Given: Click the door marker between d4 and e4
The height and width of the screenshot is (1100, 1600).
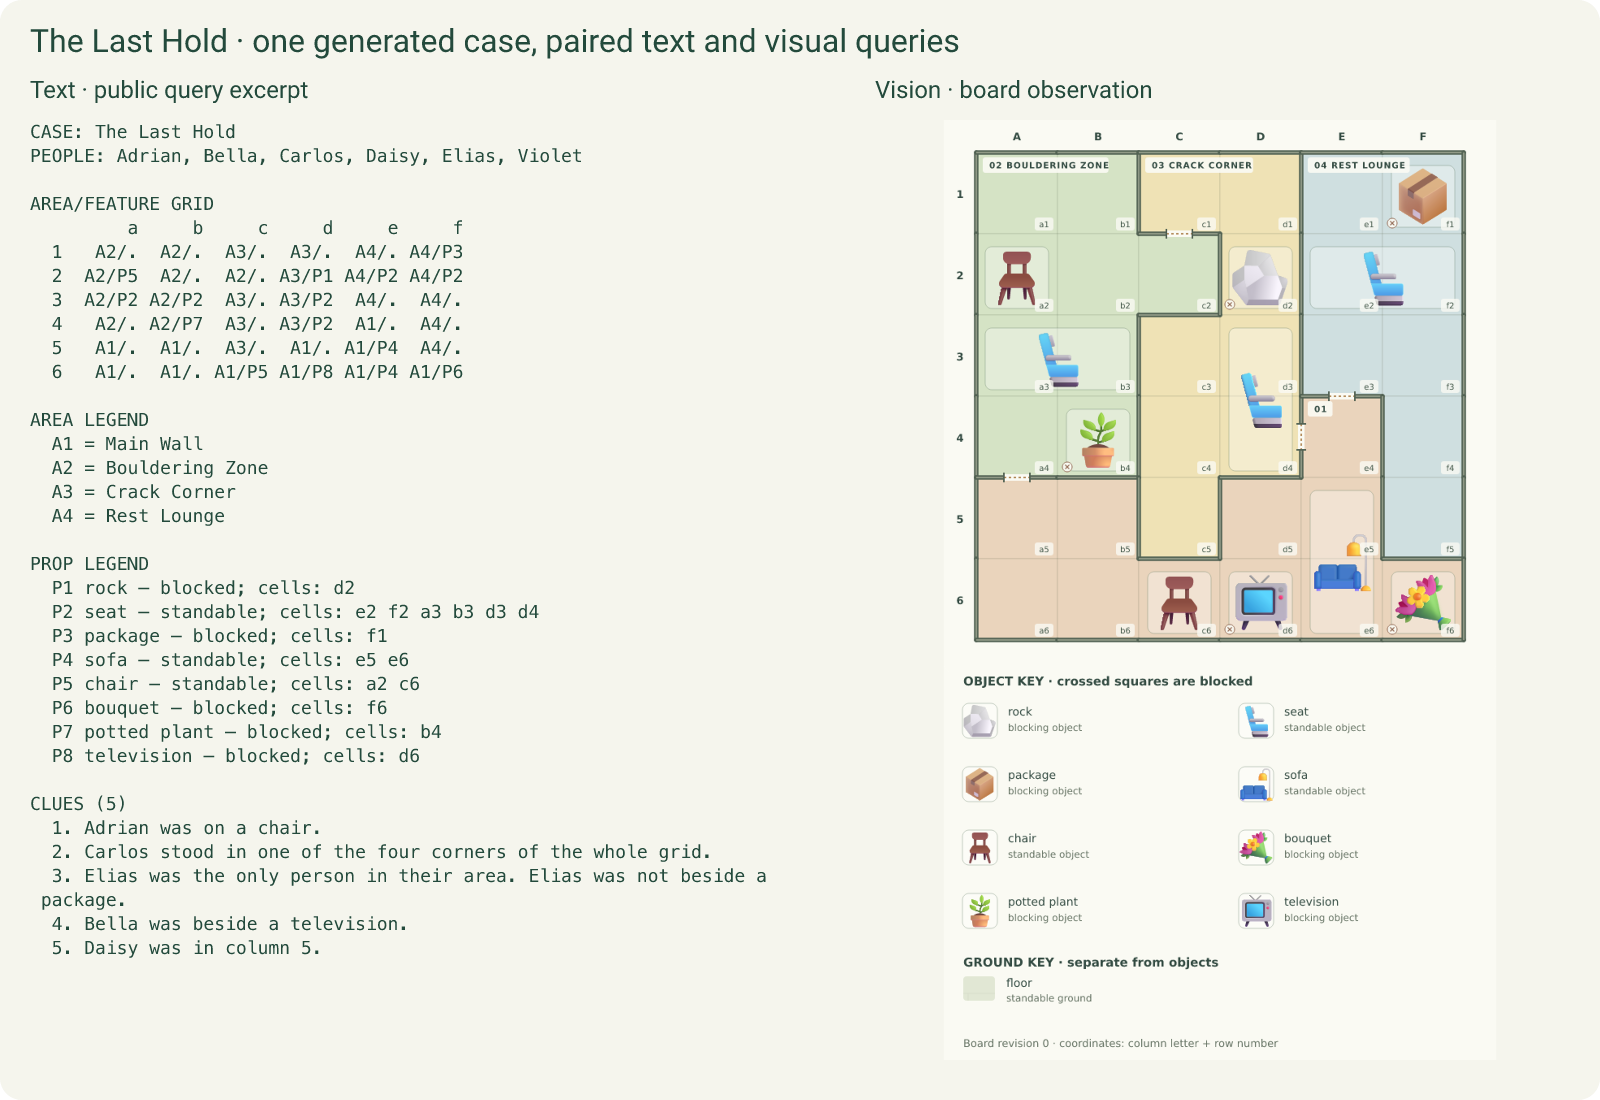Looking at the screenshot, I should click(x=1301, y=437).
